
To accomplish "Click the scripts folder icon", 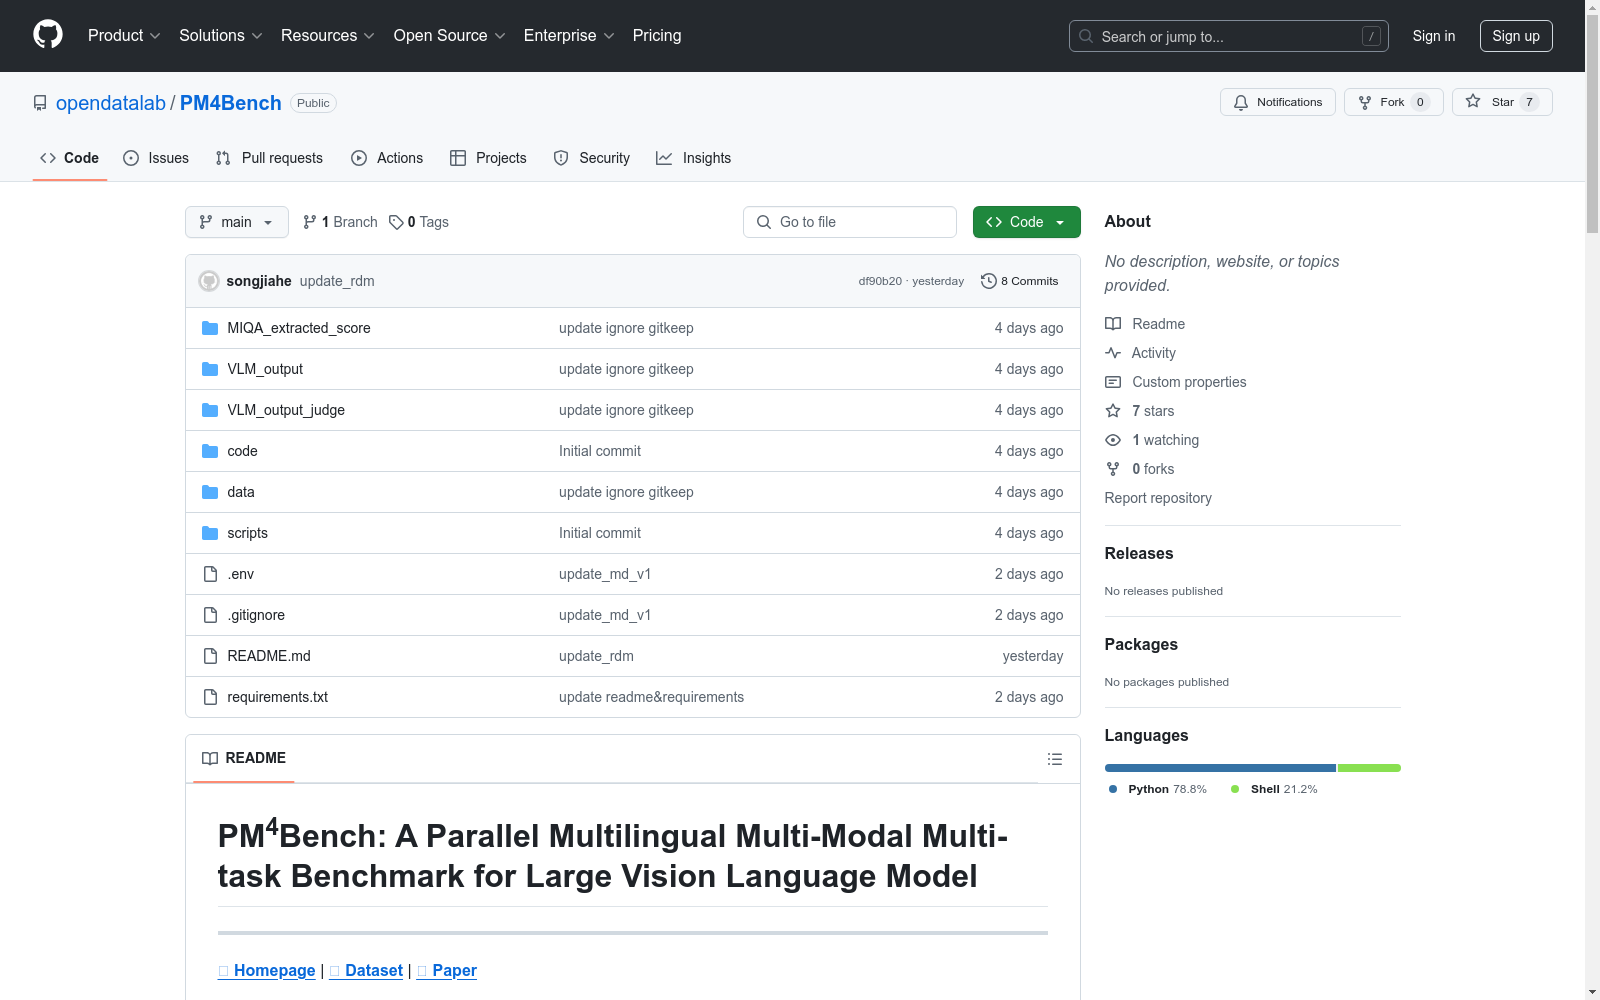I will coord(210,533).
